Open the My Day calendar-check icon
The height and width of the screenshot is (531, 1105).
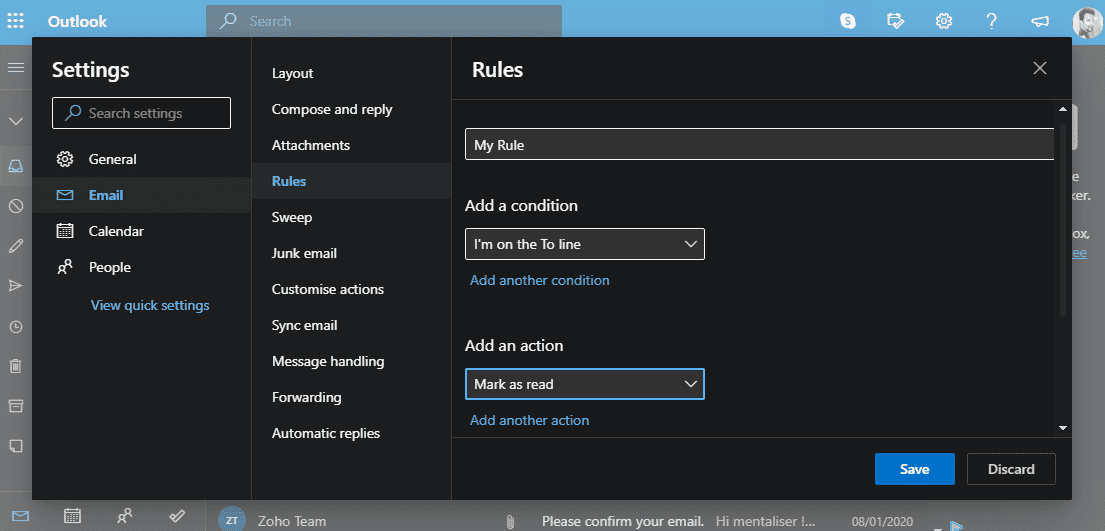896,21
